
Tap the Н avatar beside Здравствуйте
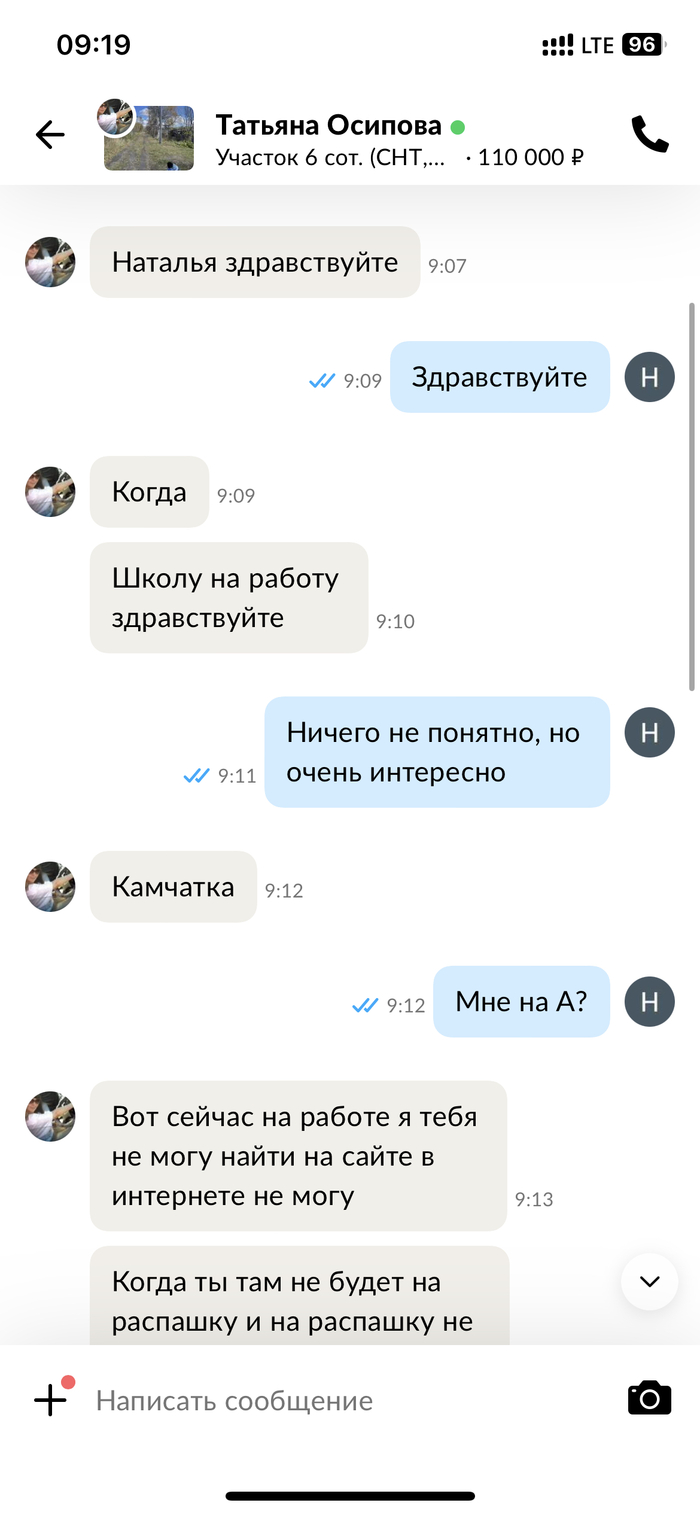click(x=650, y=377)
